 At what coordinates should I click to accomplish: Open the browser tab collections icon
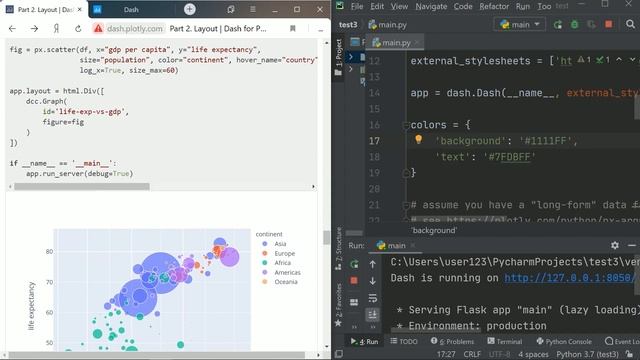[x=231, y=9]
